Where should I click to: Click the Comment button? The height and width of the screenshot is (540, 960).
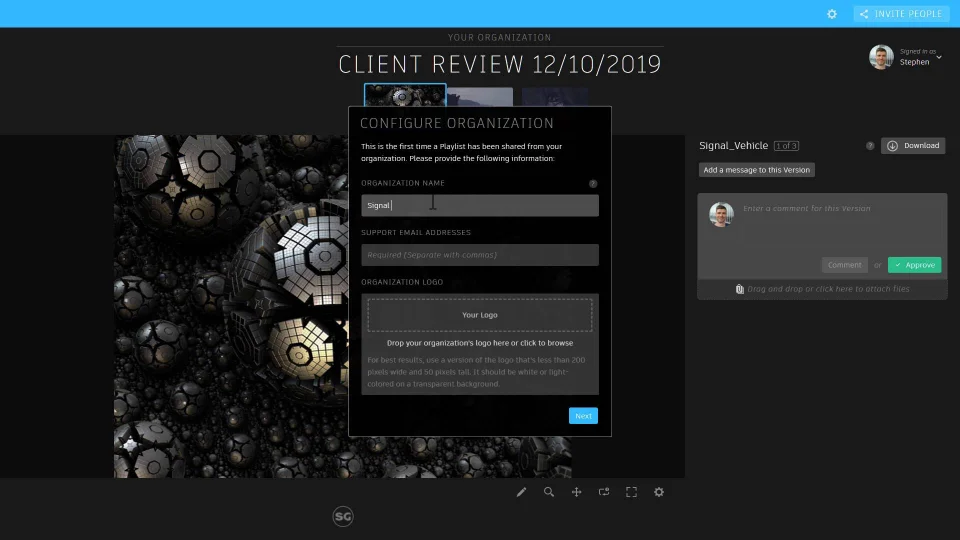(844, 265)
